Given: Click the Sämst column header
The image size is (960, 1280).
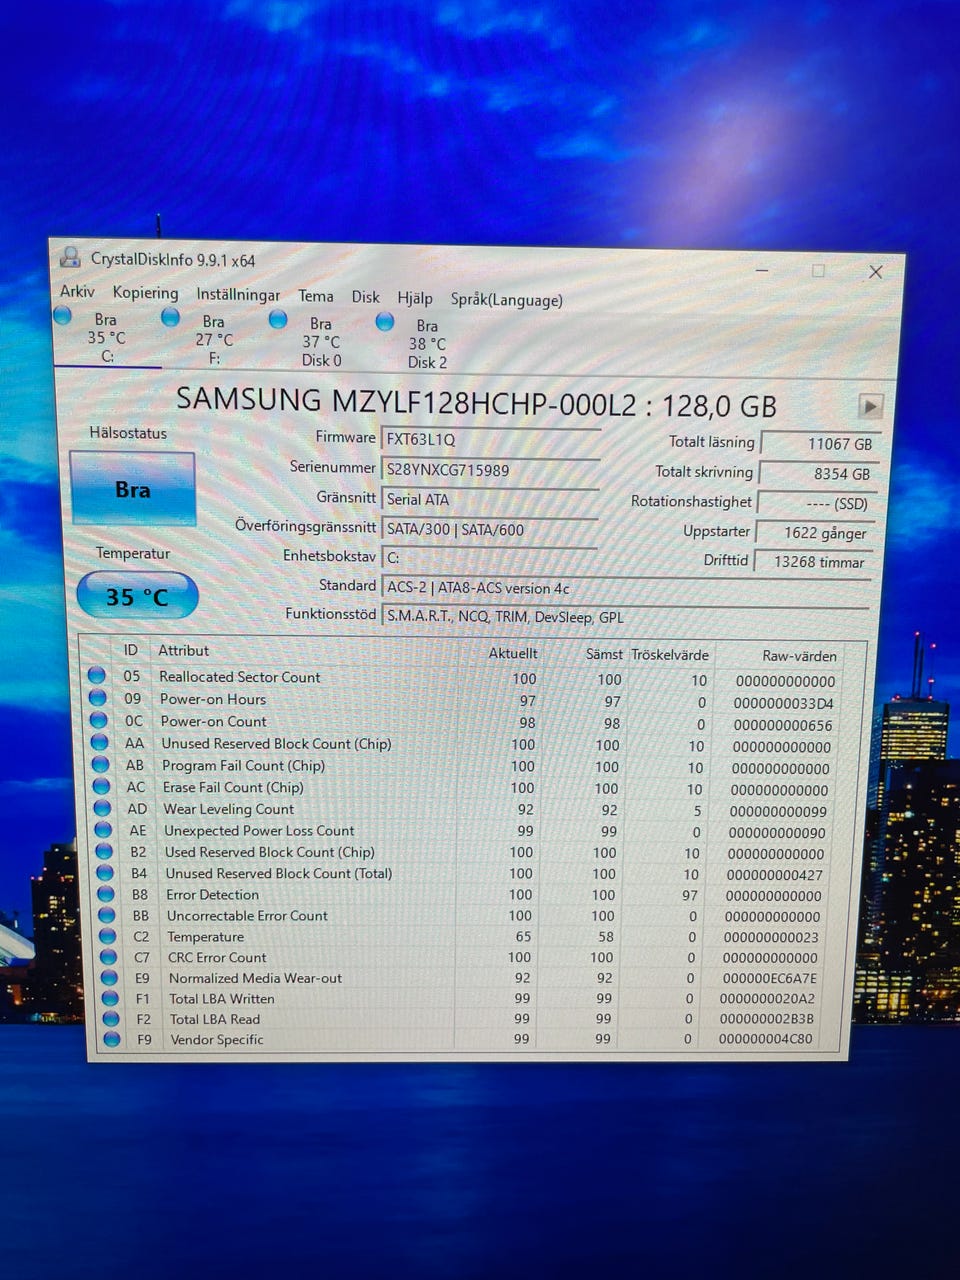Looking at the screenshot, I should 604,654.
